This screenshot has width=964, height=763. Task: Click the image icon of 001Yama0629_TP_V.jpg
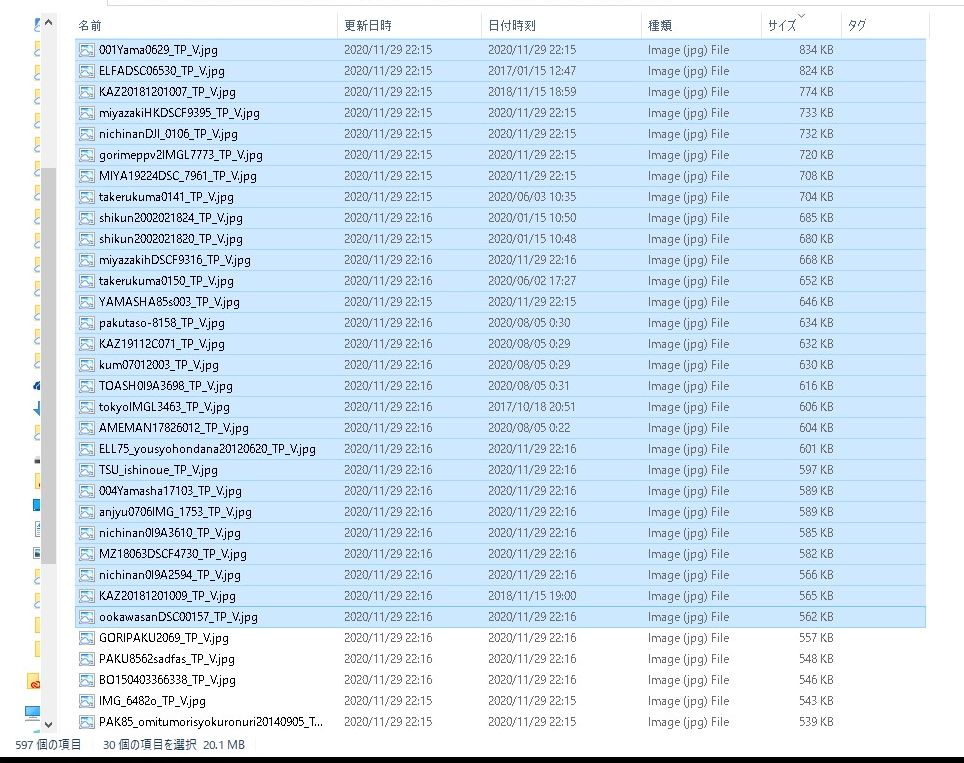pyautogui.click(x=87, y=50)
